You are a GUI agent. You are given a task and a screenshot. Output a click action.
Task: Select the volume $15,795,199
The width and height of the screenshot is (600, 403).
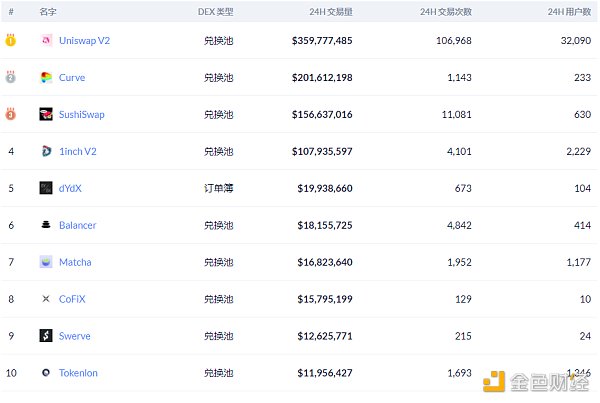pyautogui.click(x=325, y=299)
